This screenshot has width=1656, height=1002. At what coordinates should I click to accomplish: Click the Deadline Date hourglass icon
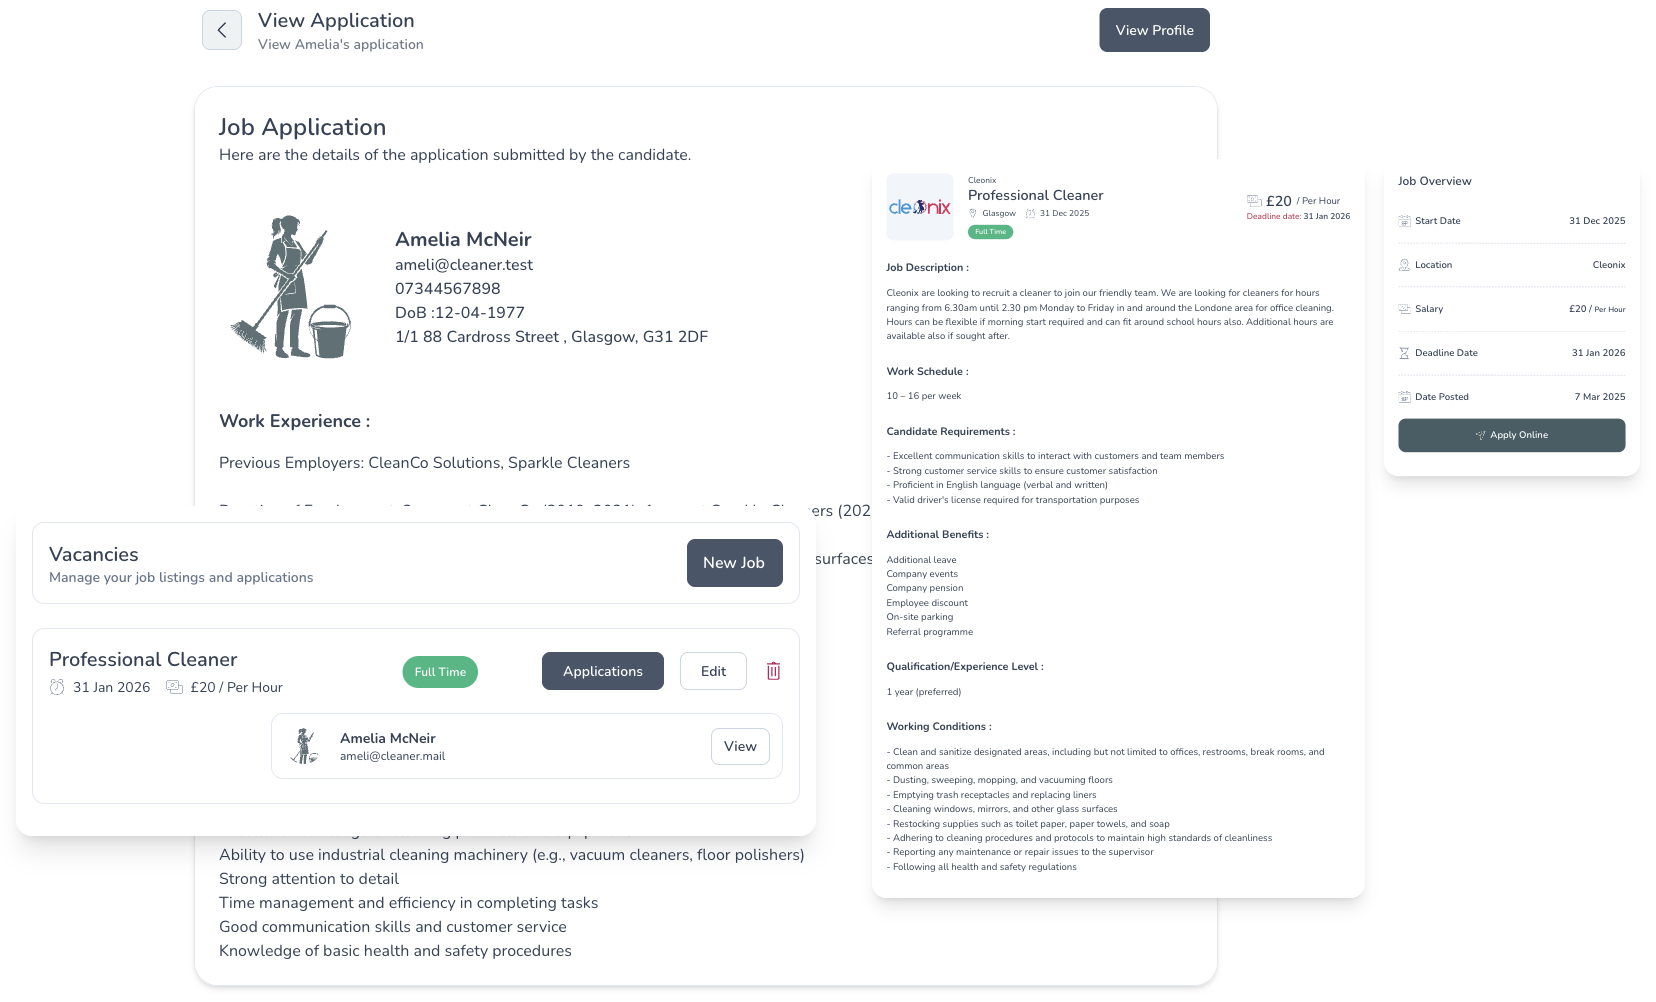click(x=1404, y=353)
